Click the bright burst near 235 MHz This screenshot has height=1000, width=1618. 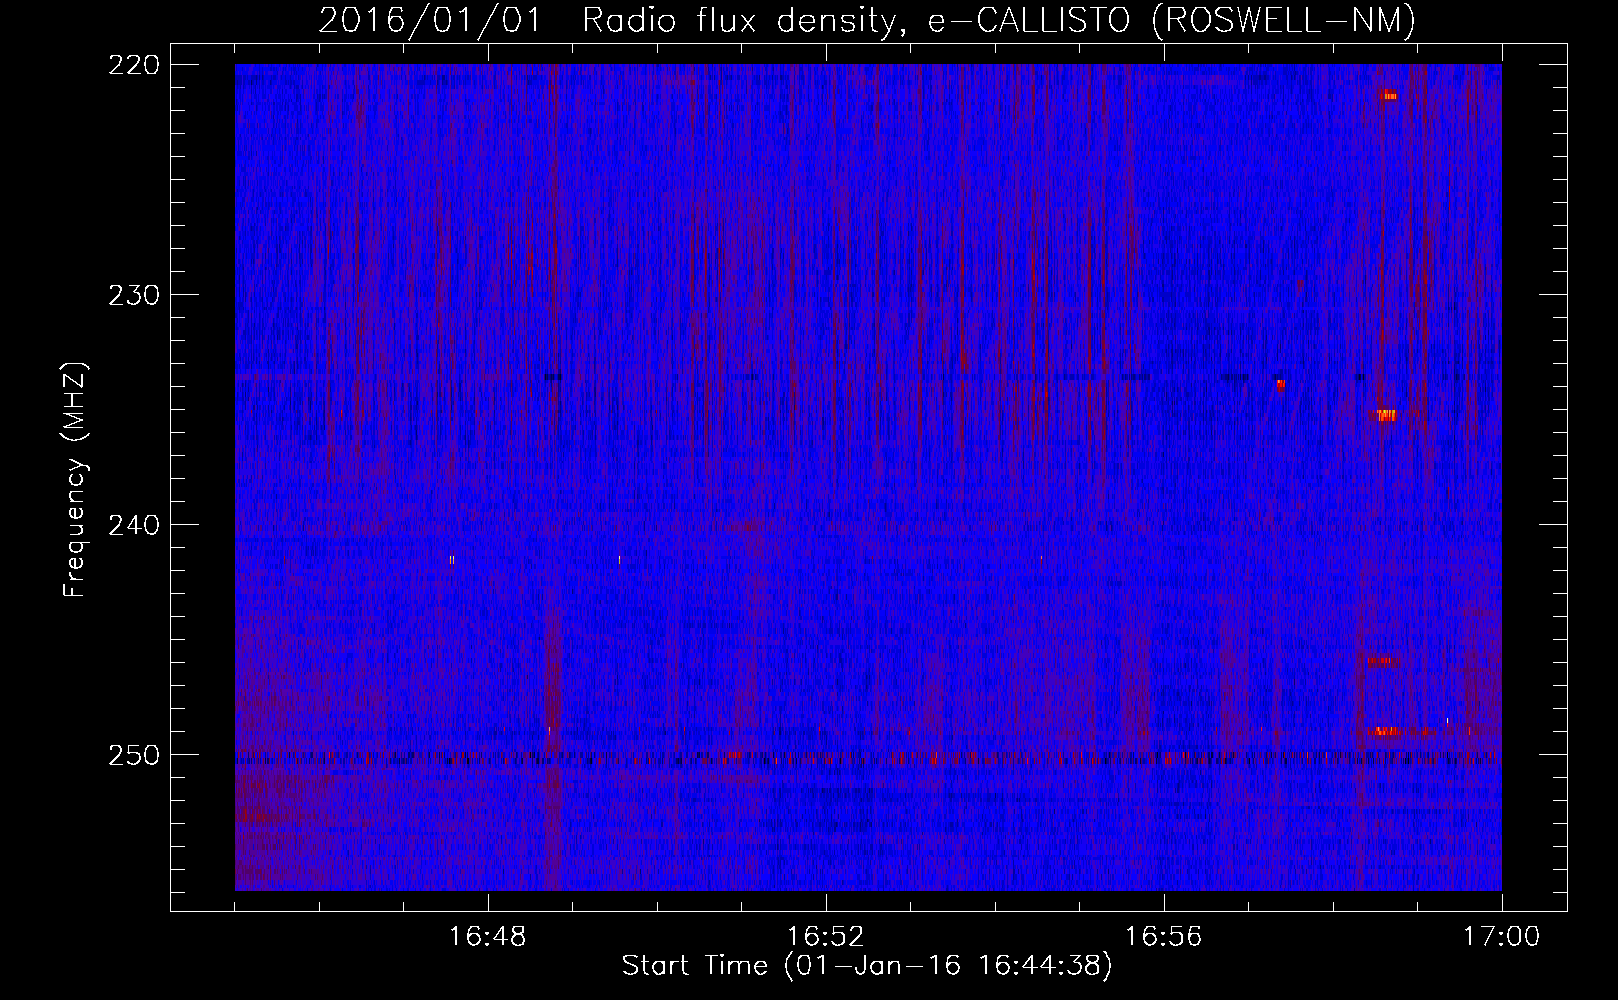[x=1385, y=415]
